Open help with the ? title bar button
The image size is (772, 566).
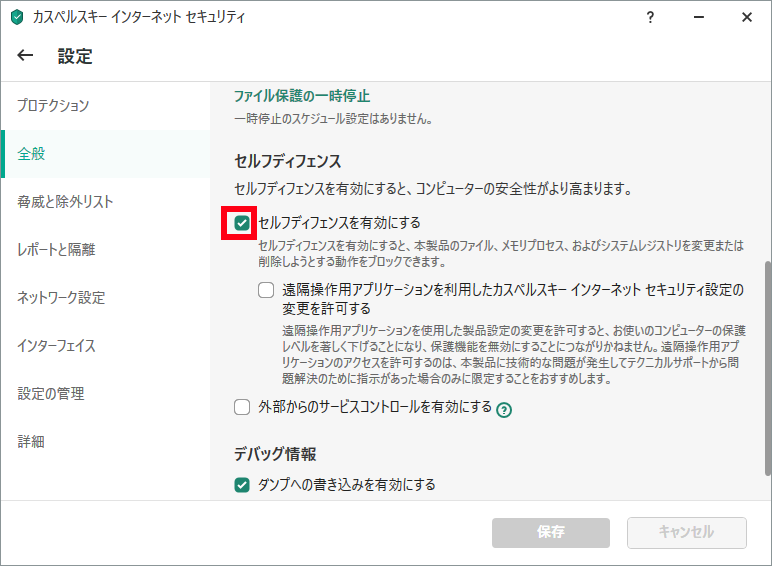650,17
